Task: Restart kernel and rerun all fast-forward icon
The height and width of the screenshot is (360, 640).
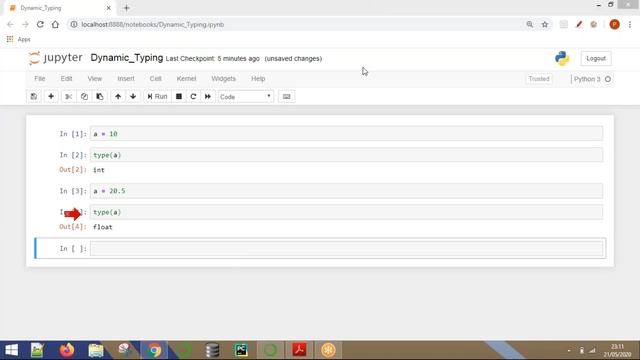Action: [208, 97]
